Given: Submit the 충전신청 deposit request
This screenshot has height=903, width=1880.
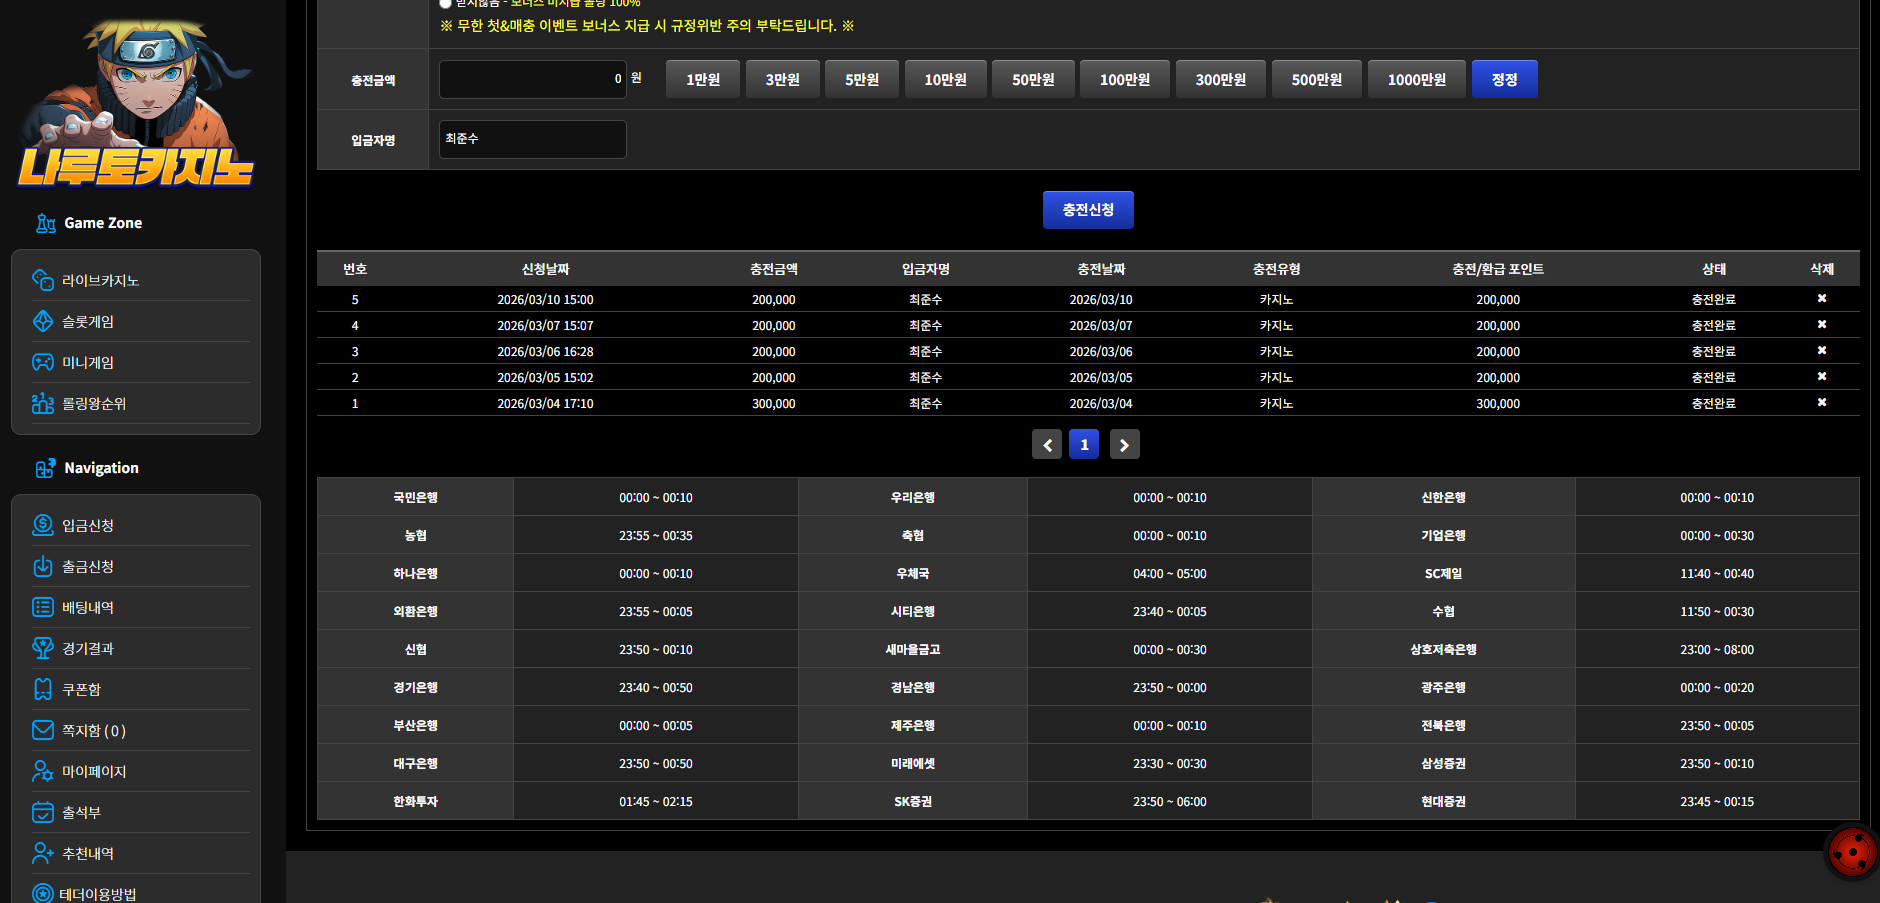Looking at the screenshot, I should (1088, 210).
